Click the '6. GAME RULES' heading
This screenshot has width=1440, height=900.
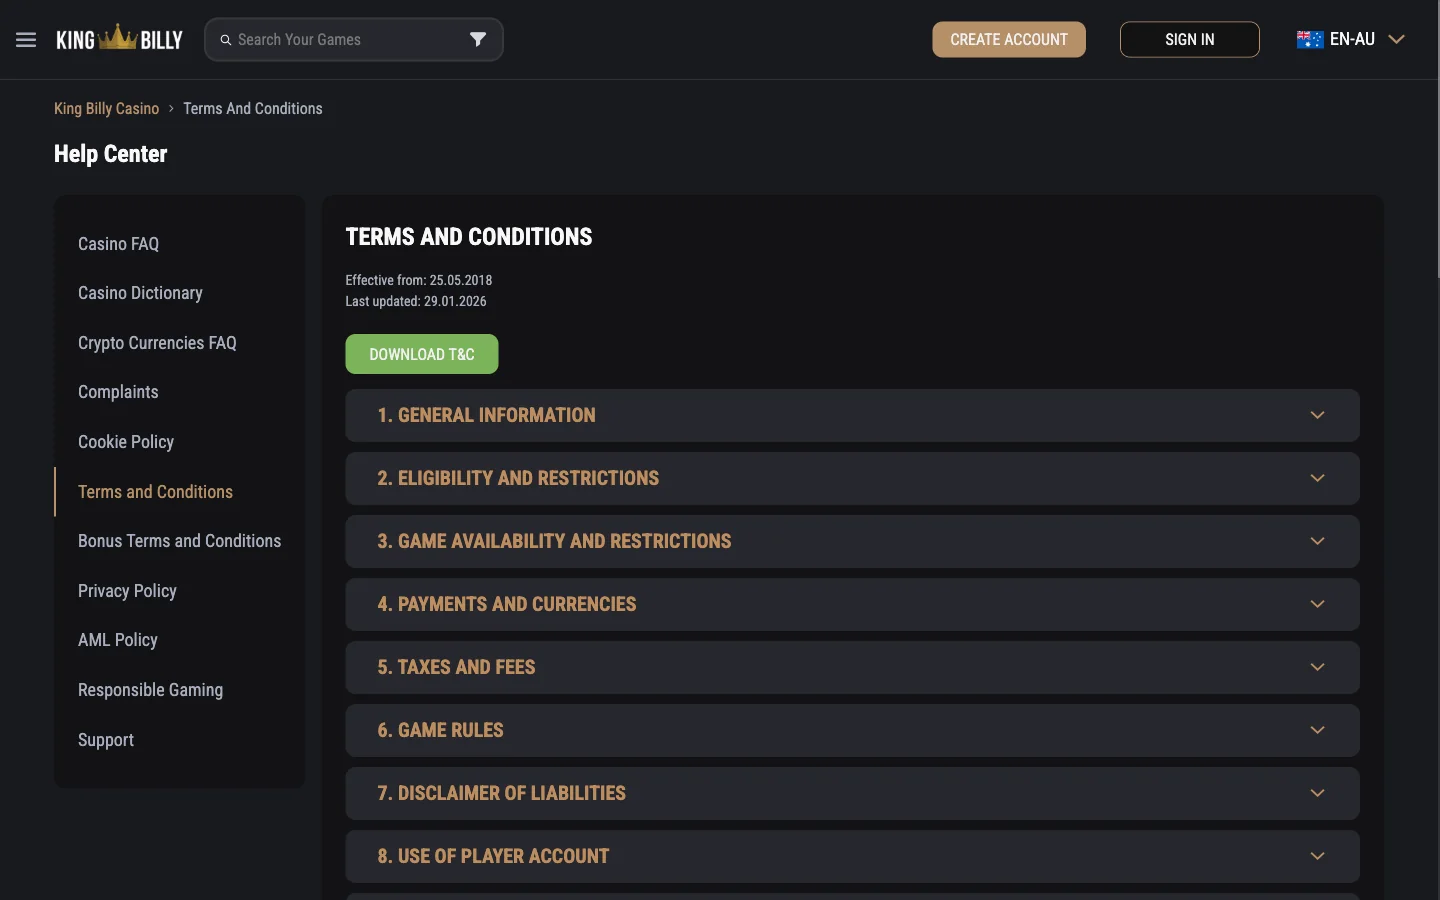click(440, 730)
